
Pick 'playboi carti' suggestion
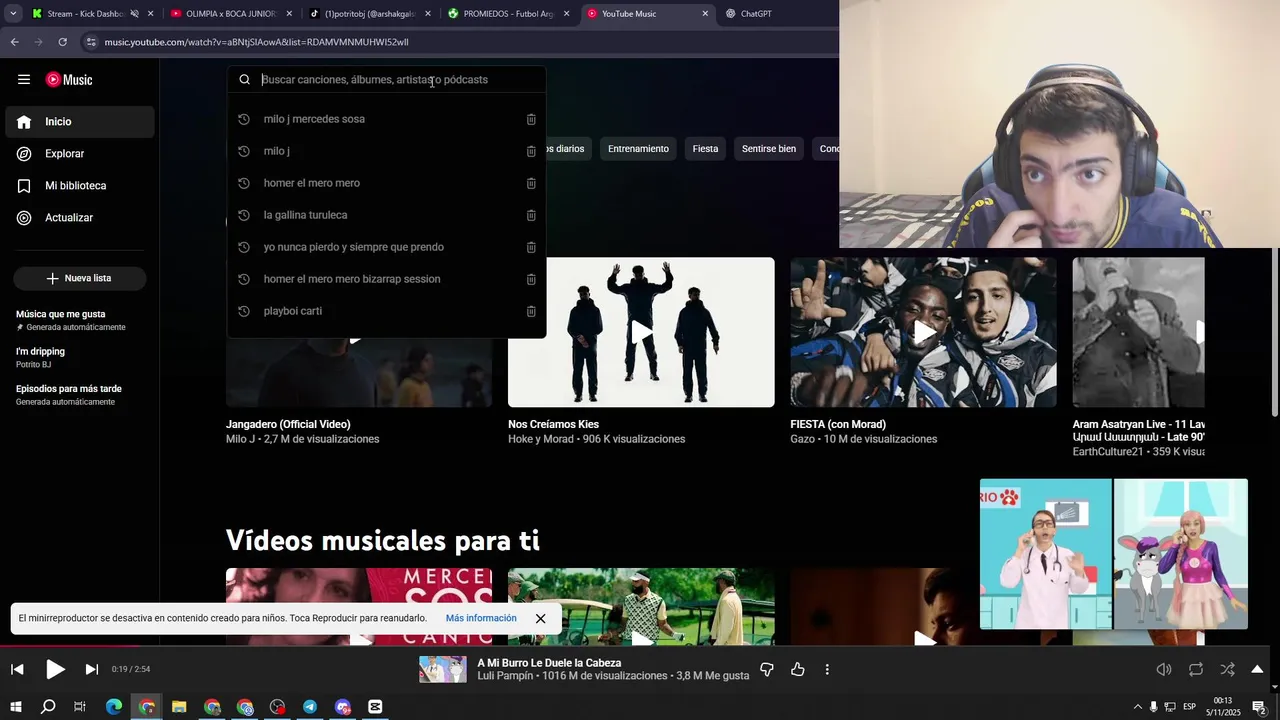point(386,311)
